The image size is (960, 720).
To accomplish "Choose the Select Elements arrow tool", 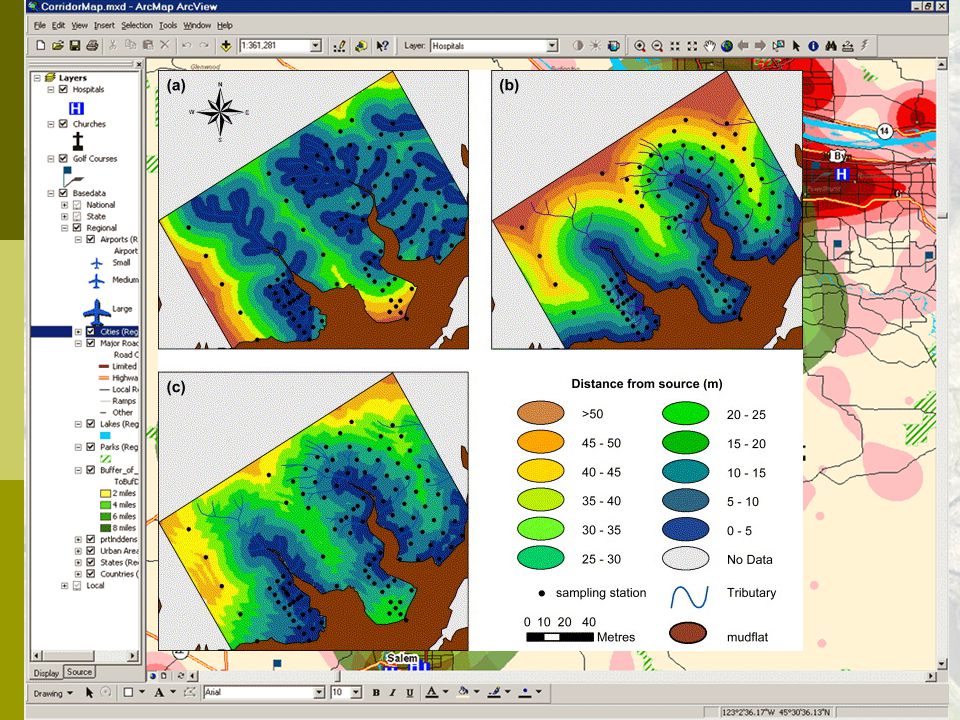I will pos(796,46).
